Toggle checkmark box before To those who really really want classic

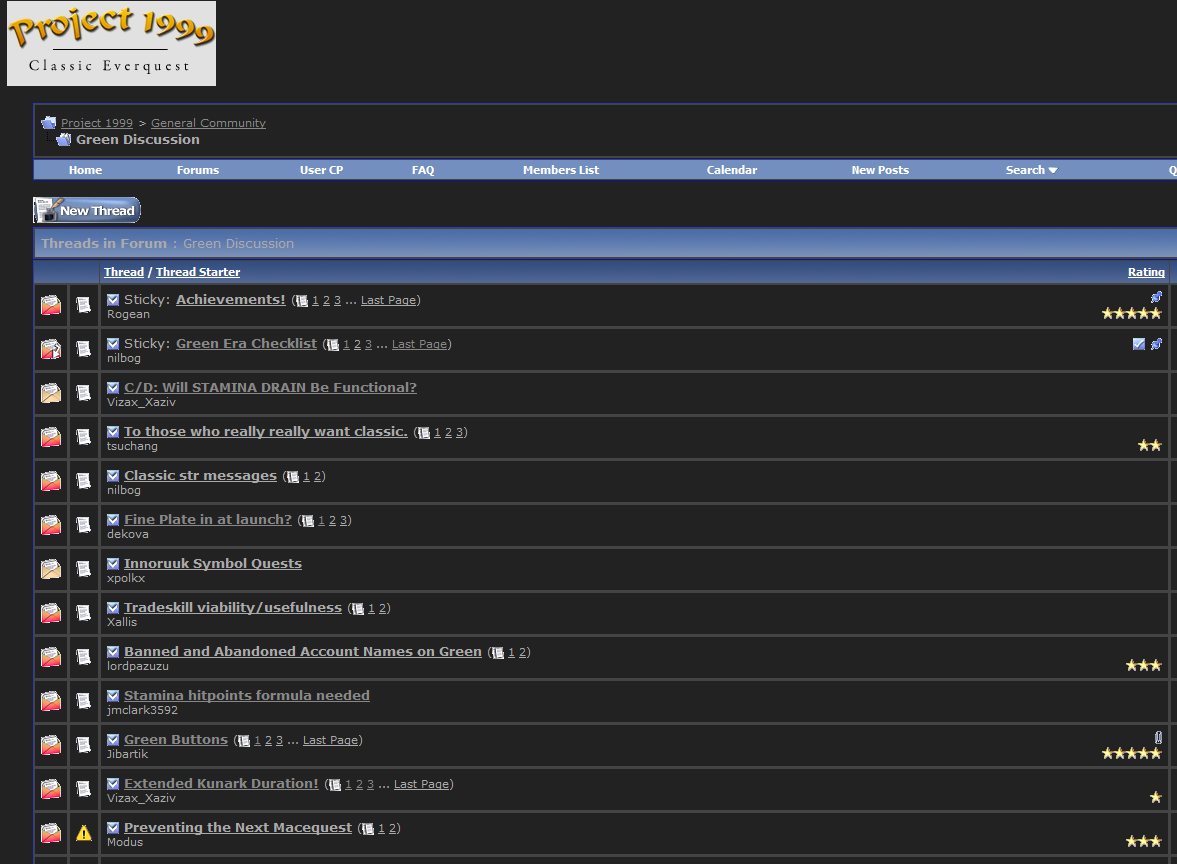pos(113,432)
